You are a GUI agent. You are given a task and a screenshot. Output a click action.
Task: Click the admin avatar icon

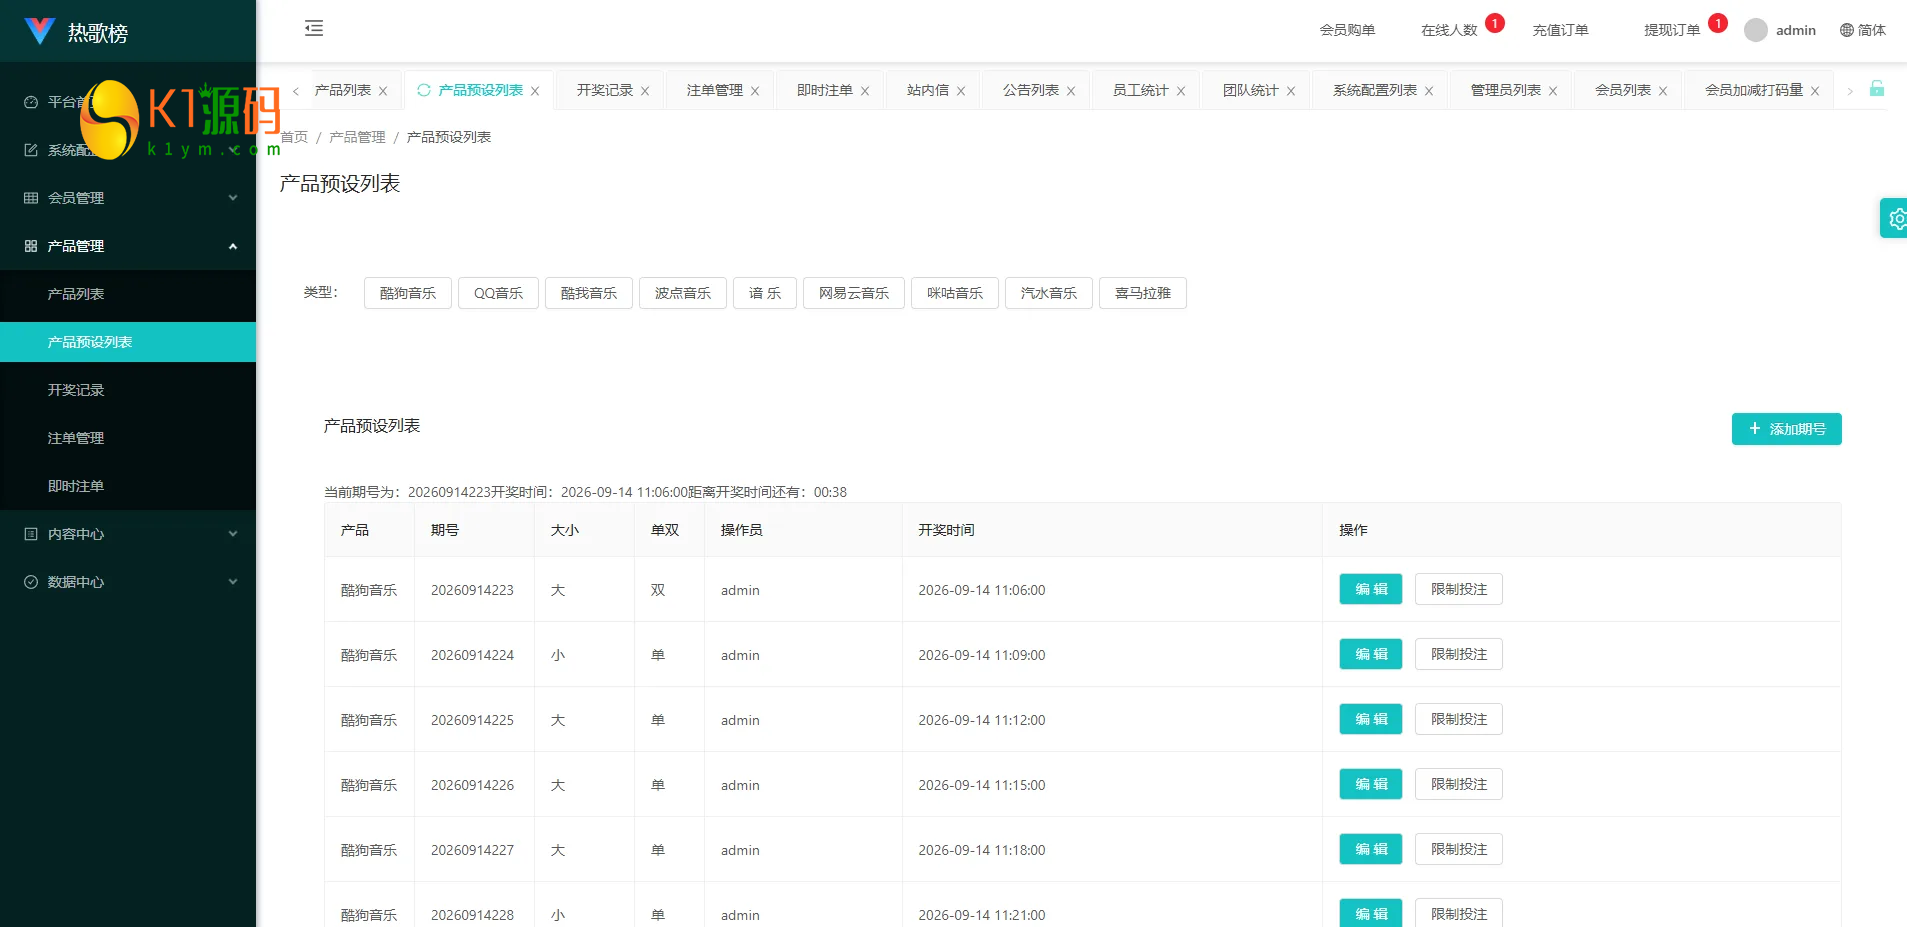point(1755,30)
